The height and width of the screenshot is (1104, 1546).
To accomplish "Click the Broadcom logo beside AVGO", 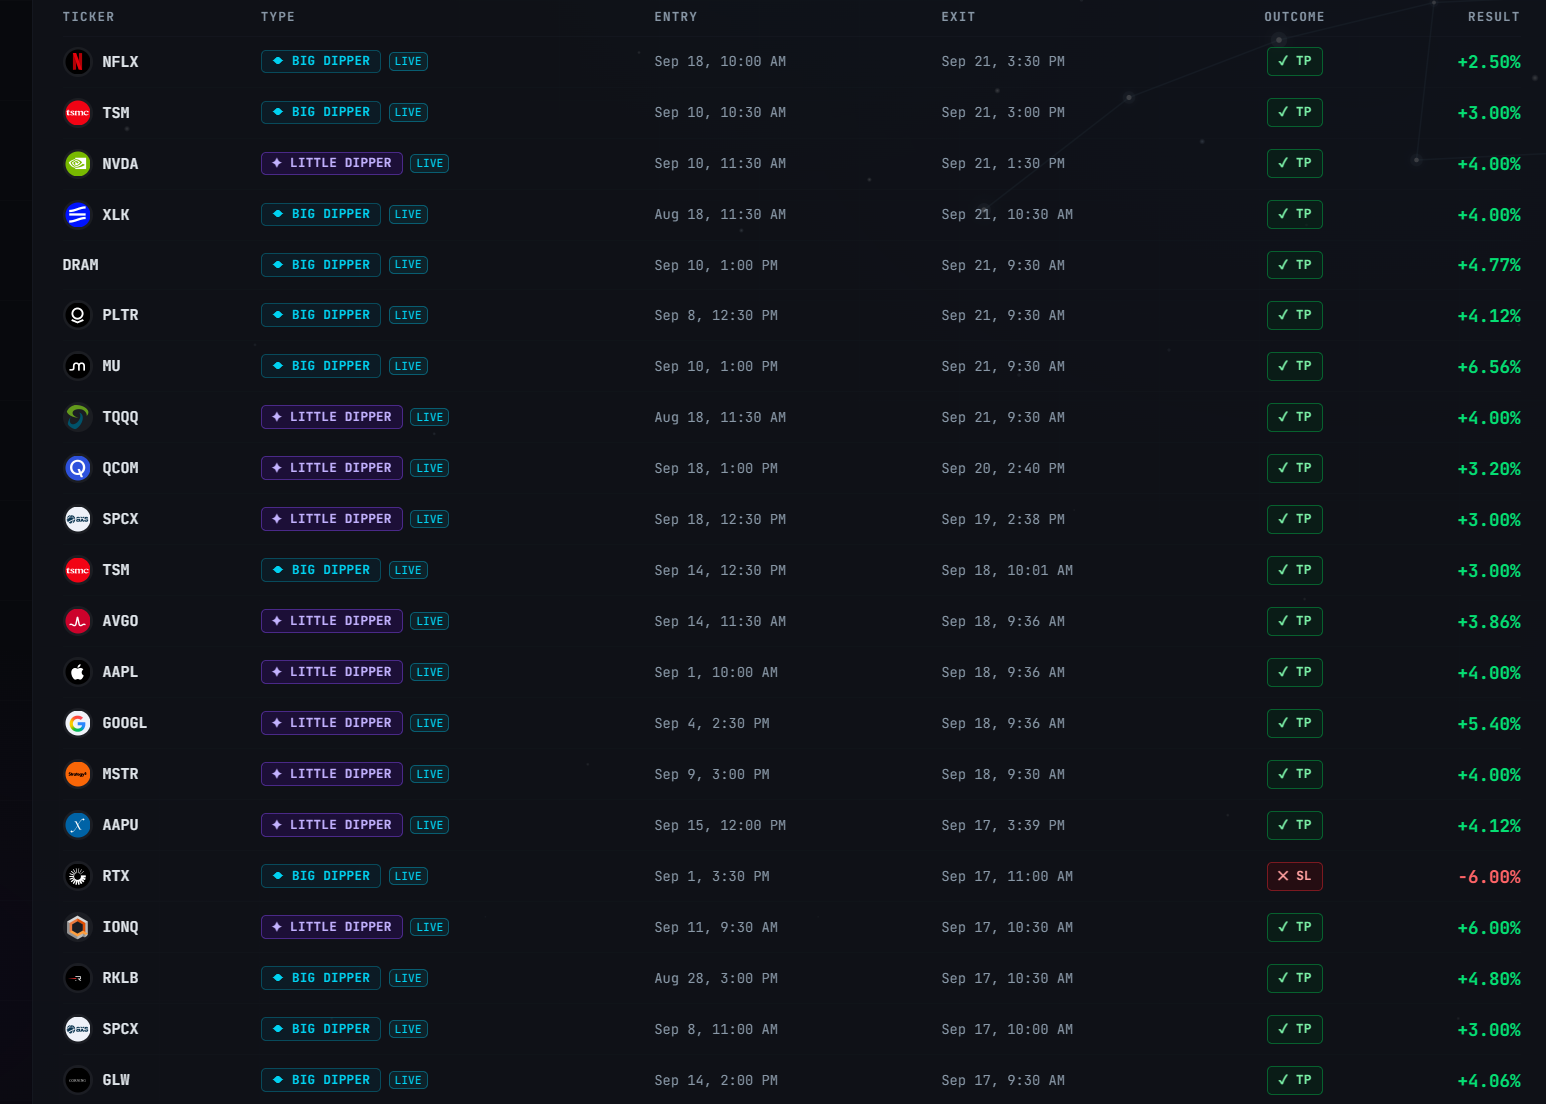I will point(78,621).
